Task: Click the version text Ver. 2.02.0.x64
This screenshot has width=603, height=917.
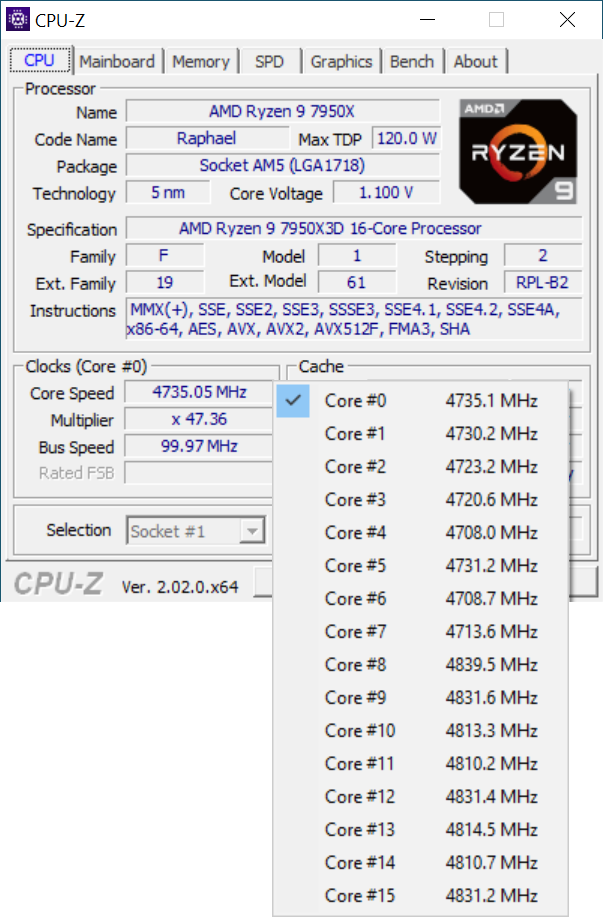Action: click(180, 587)
